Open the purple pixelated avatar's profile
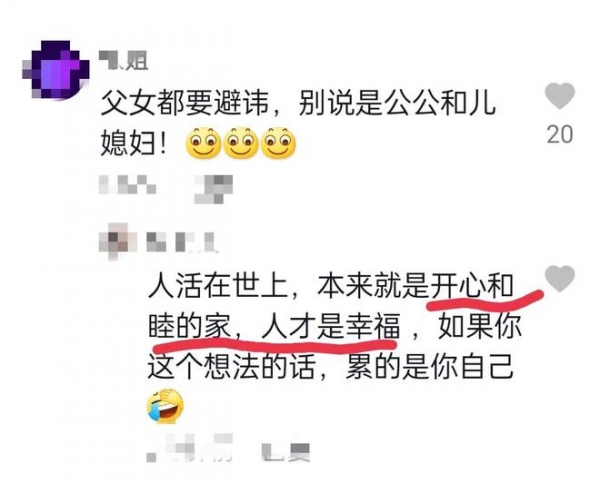 [56, 70]
